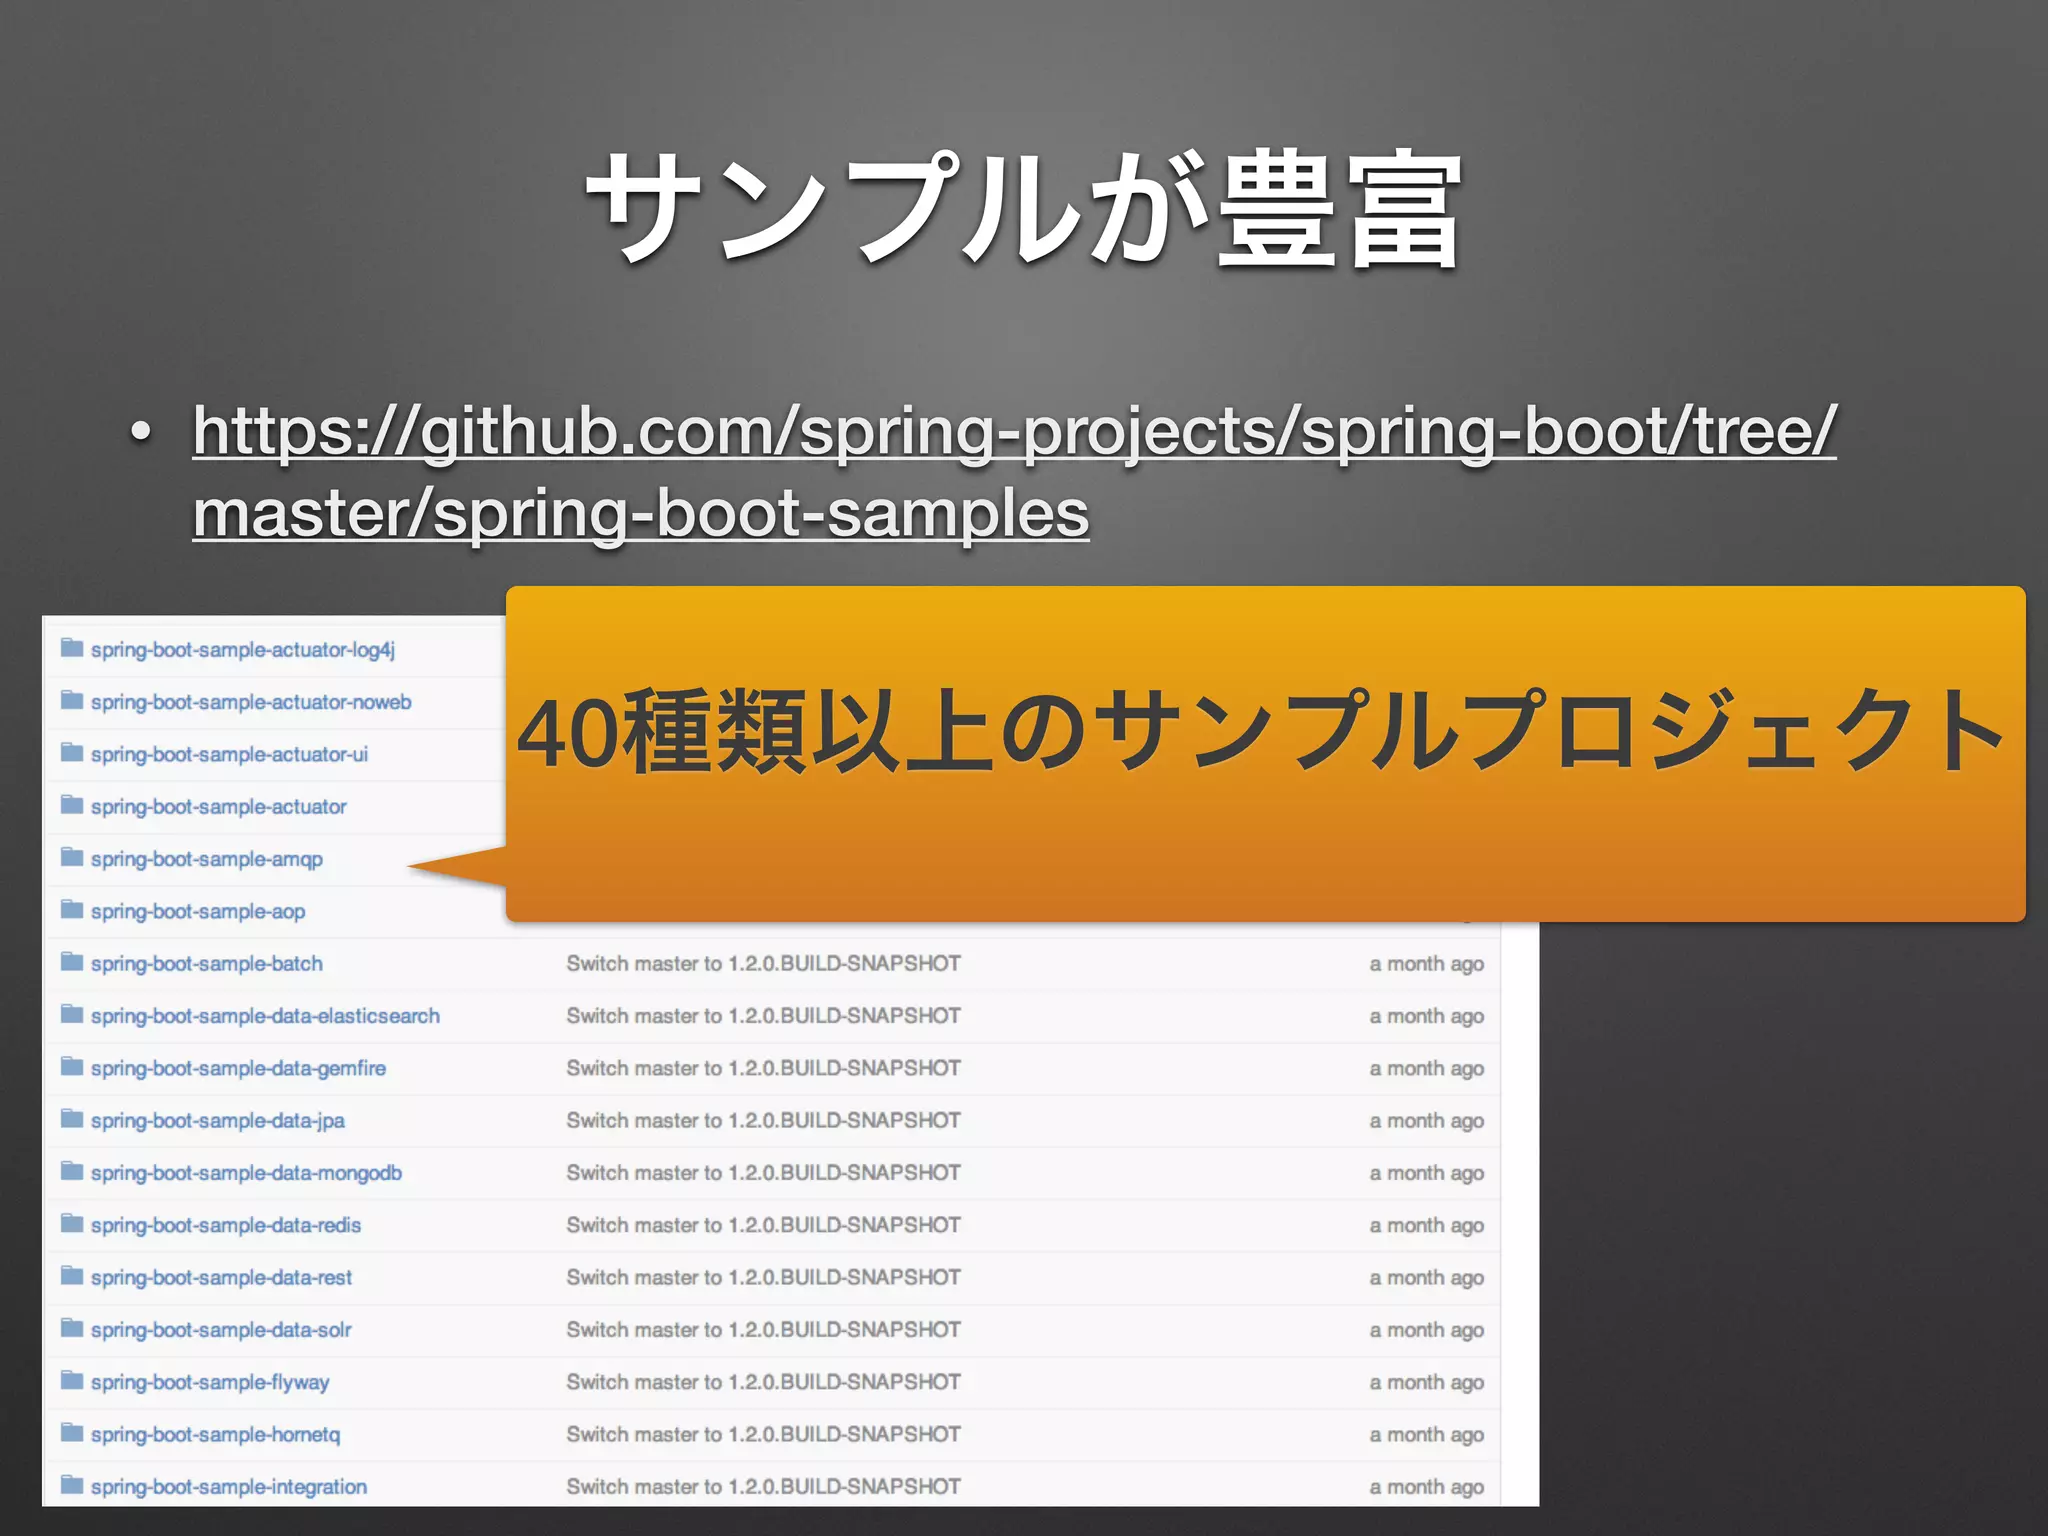Open the spring-boot-sample-data-solr folder link

[221, 1329]
